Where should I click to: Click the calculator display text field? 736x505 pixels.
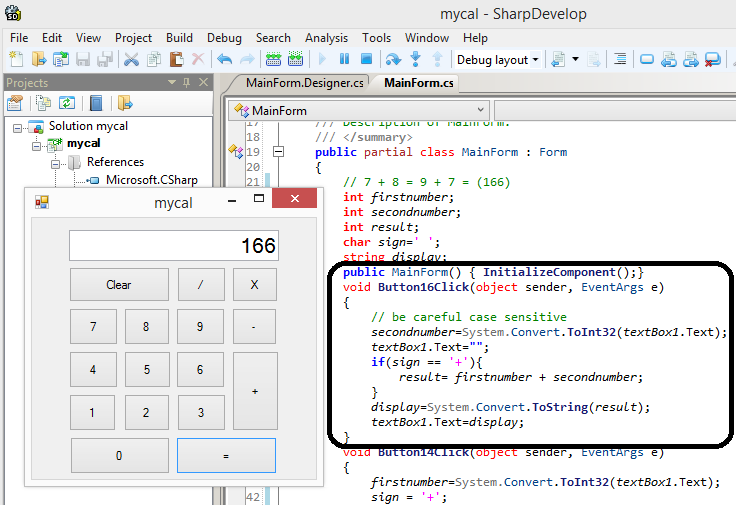[174, 245]
